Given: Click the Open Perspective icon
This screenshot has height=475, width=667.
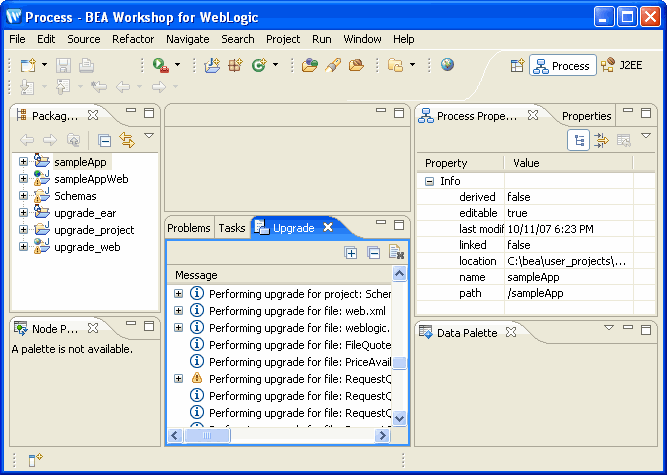Looking at the screenshot, I should pos(517,65).
